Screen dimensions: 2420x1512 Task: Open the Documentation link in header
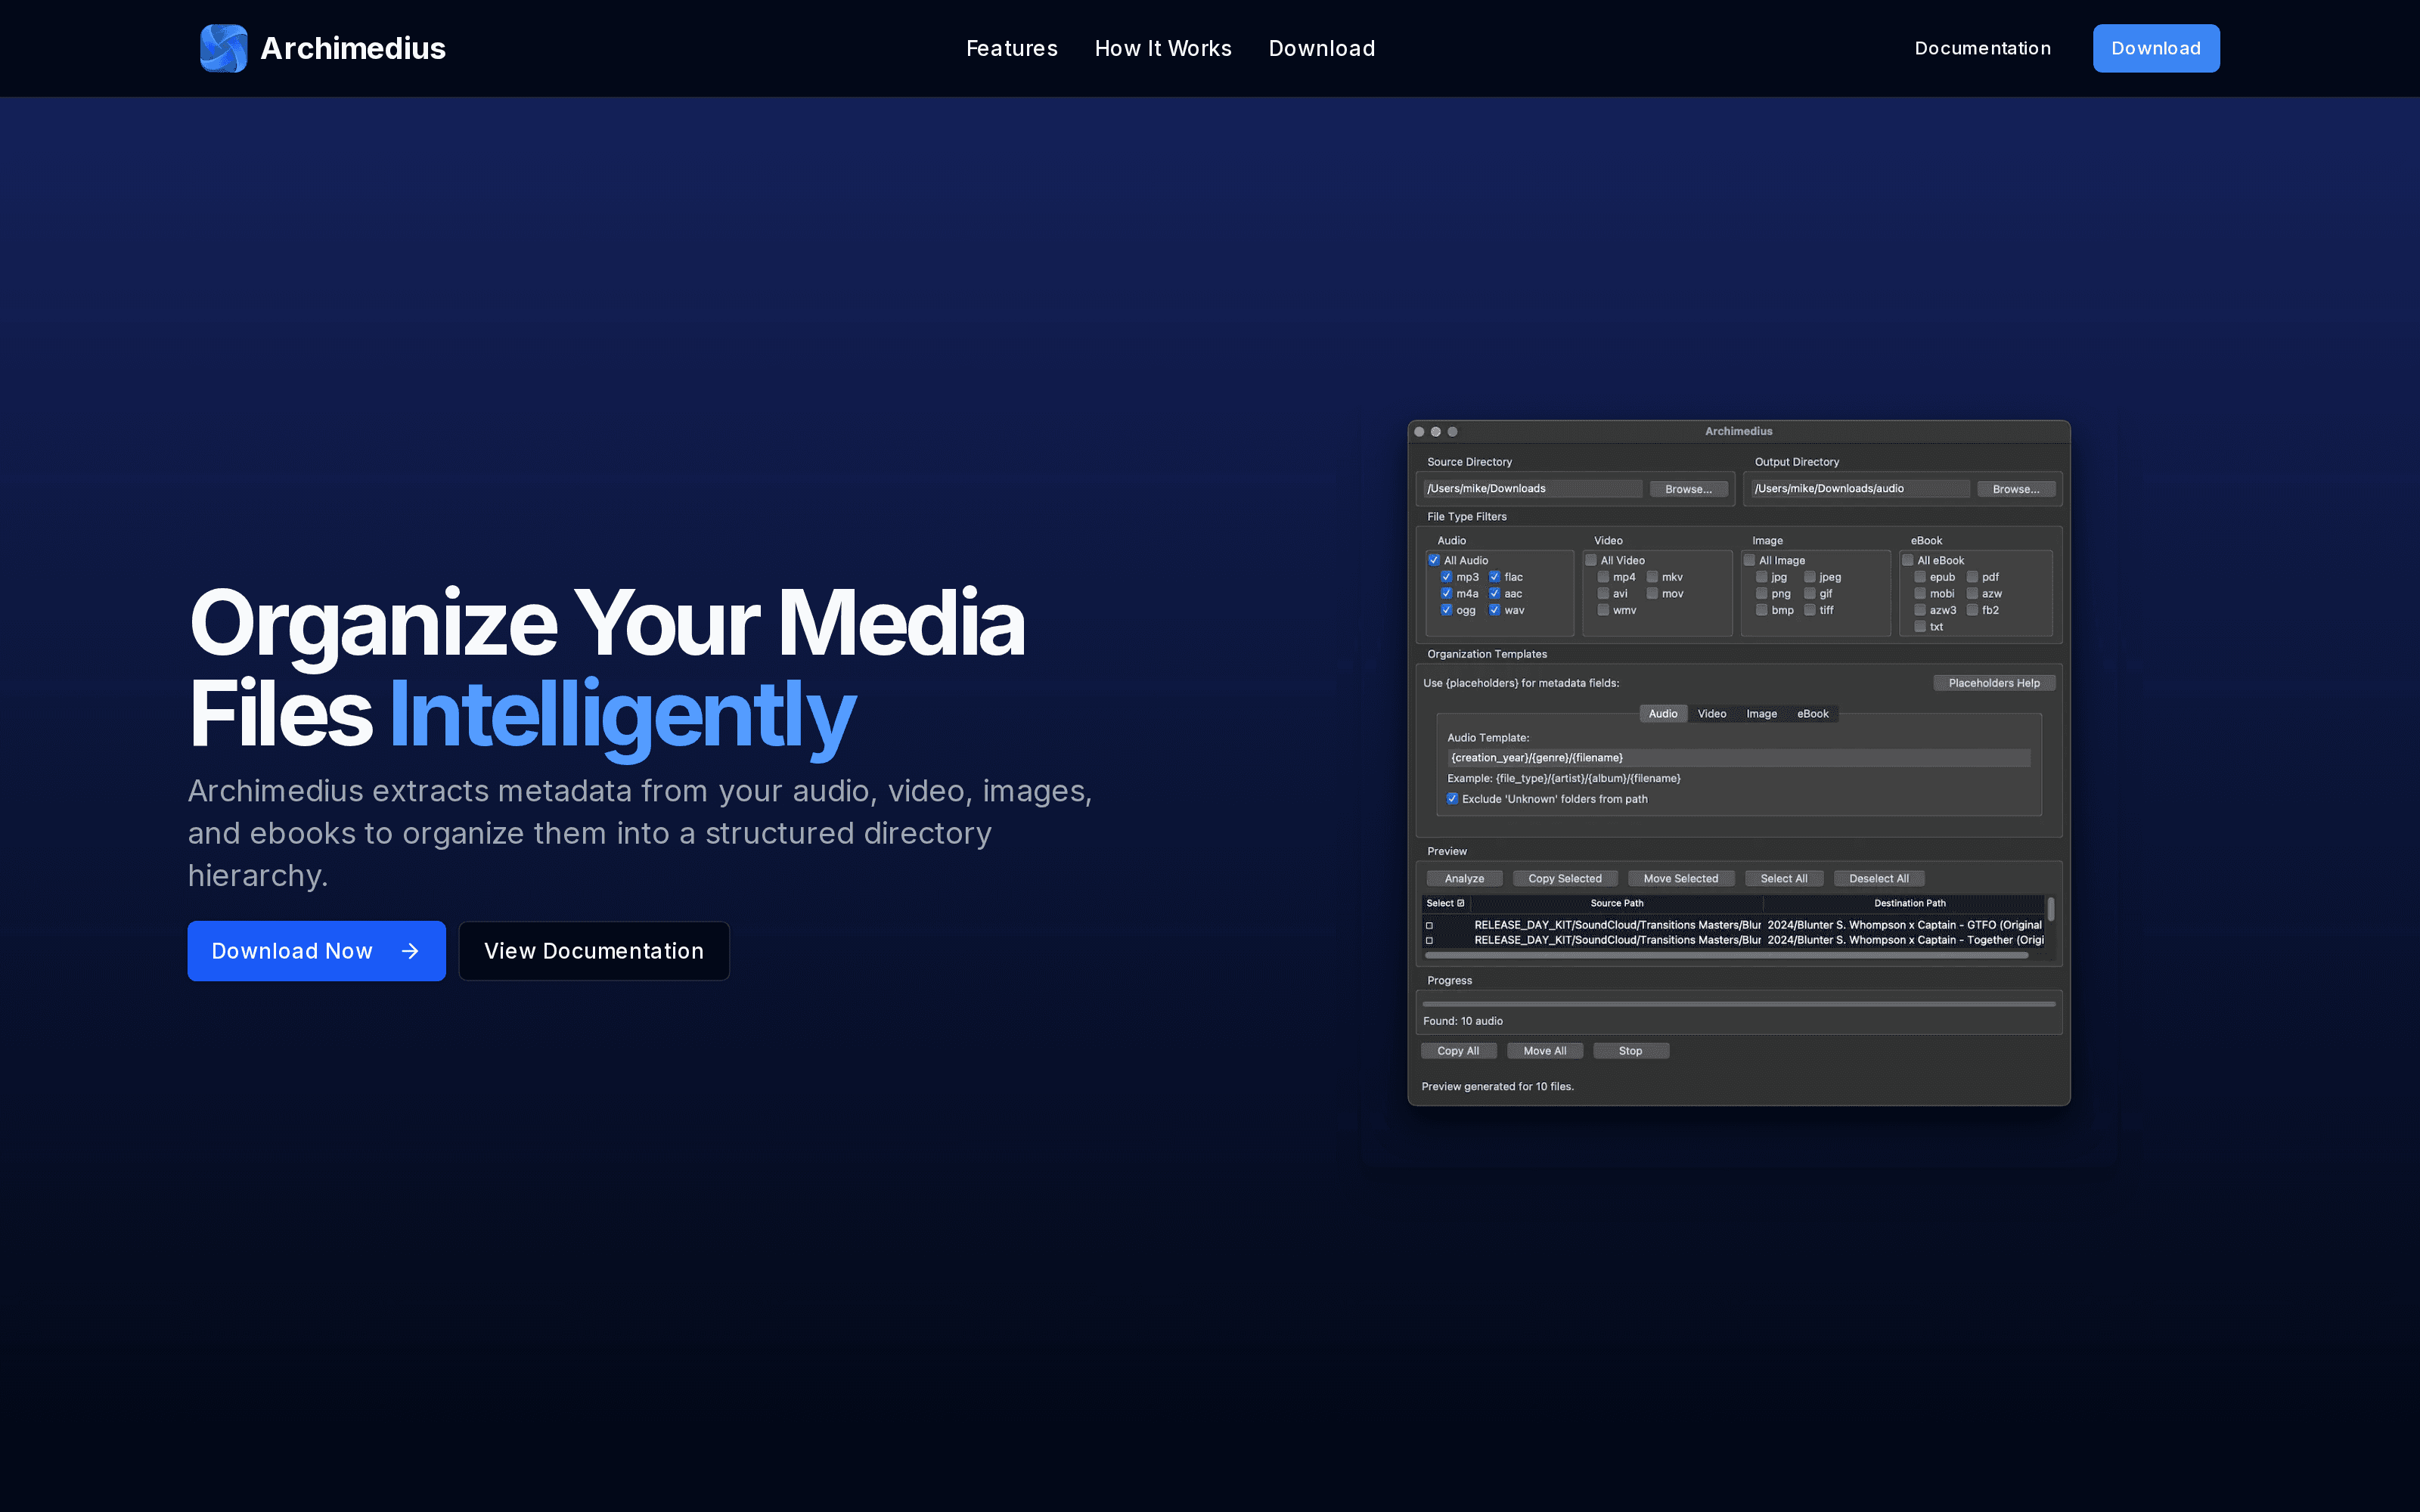pyautogui.click(x=1982, y=48)
